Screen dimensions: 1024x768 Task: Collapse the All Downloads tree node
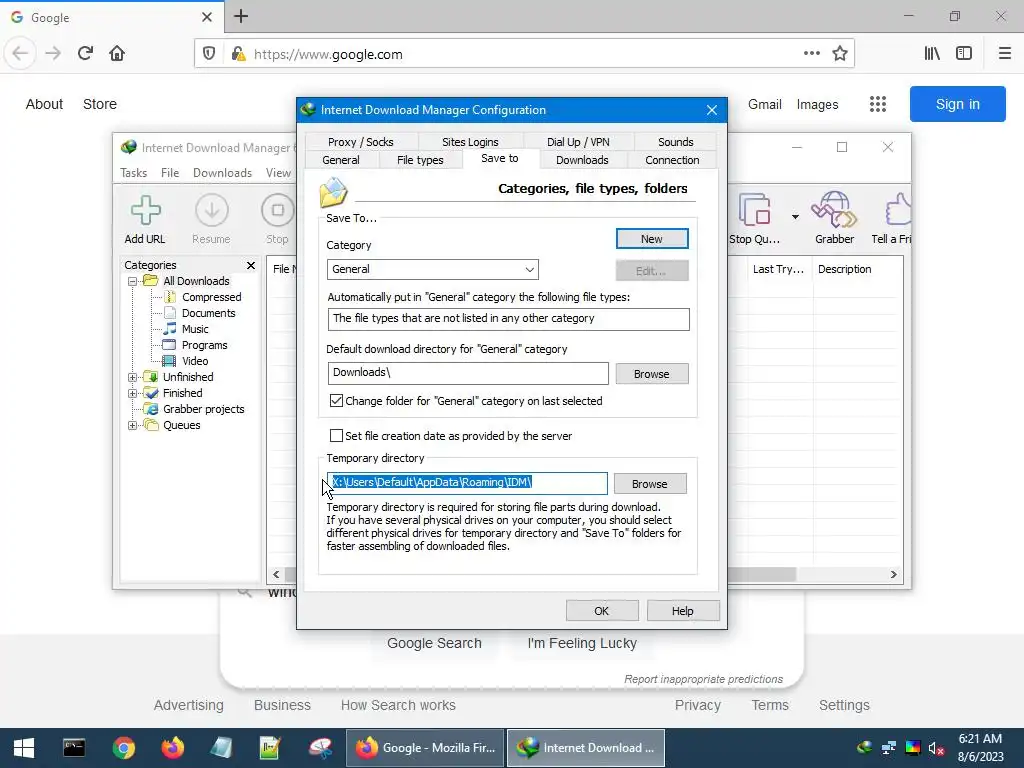[133, 281]
